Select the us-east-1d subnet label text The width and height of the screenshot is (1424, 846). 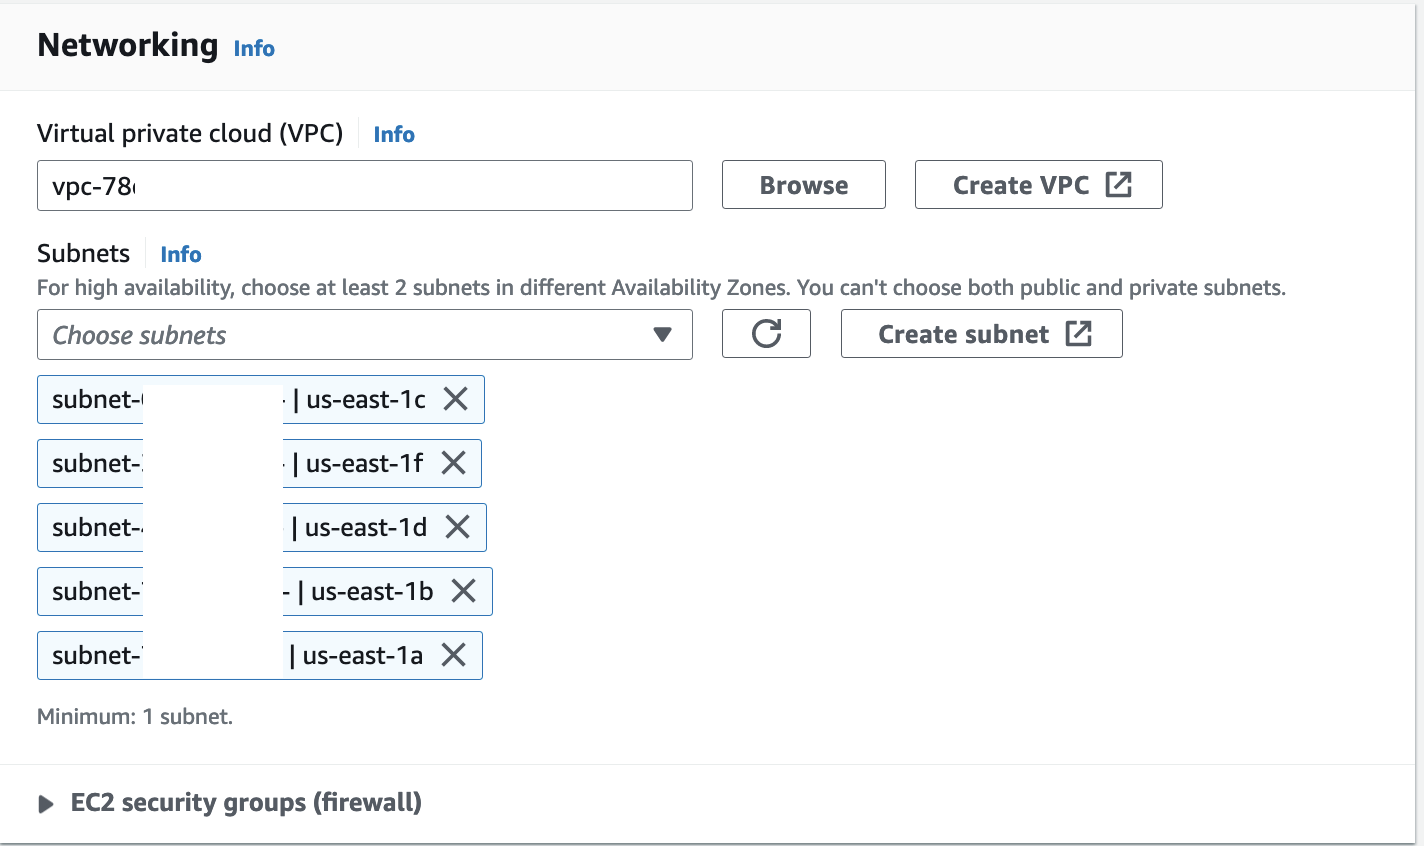click(x=366, y=527)
